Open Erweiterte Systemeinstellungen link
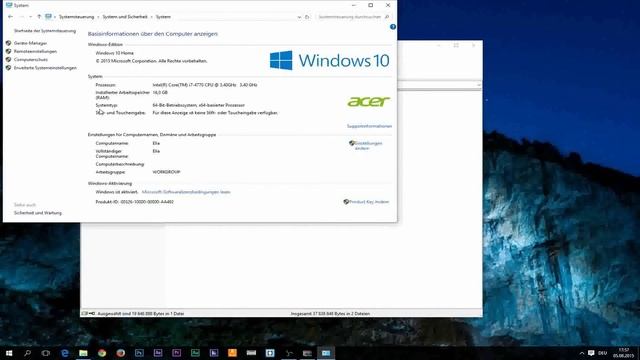640x360 pixels. 45,68
